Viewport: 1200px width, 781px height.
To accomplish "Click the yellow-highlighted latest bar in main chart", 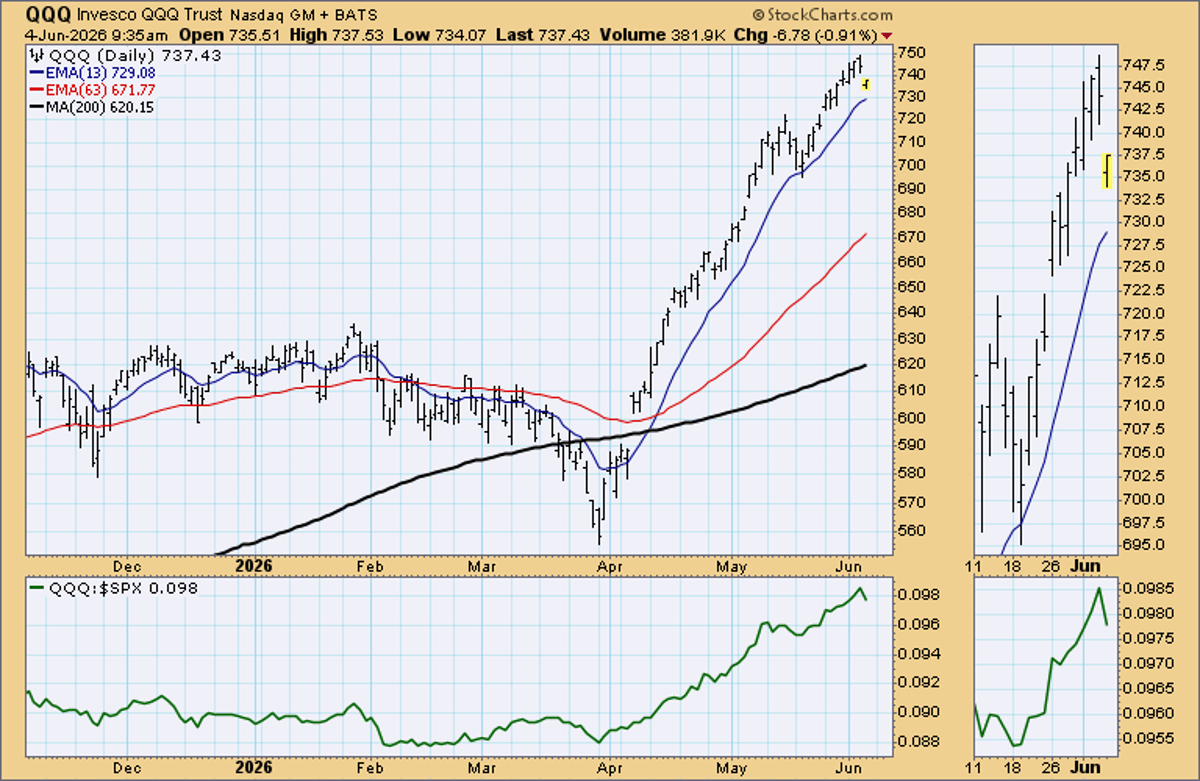I will (865, 84).
